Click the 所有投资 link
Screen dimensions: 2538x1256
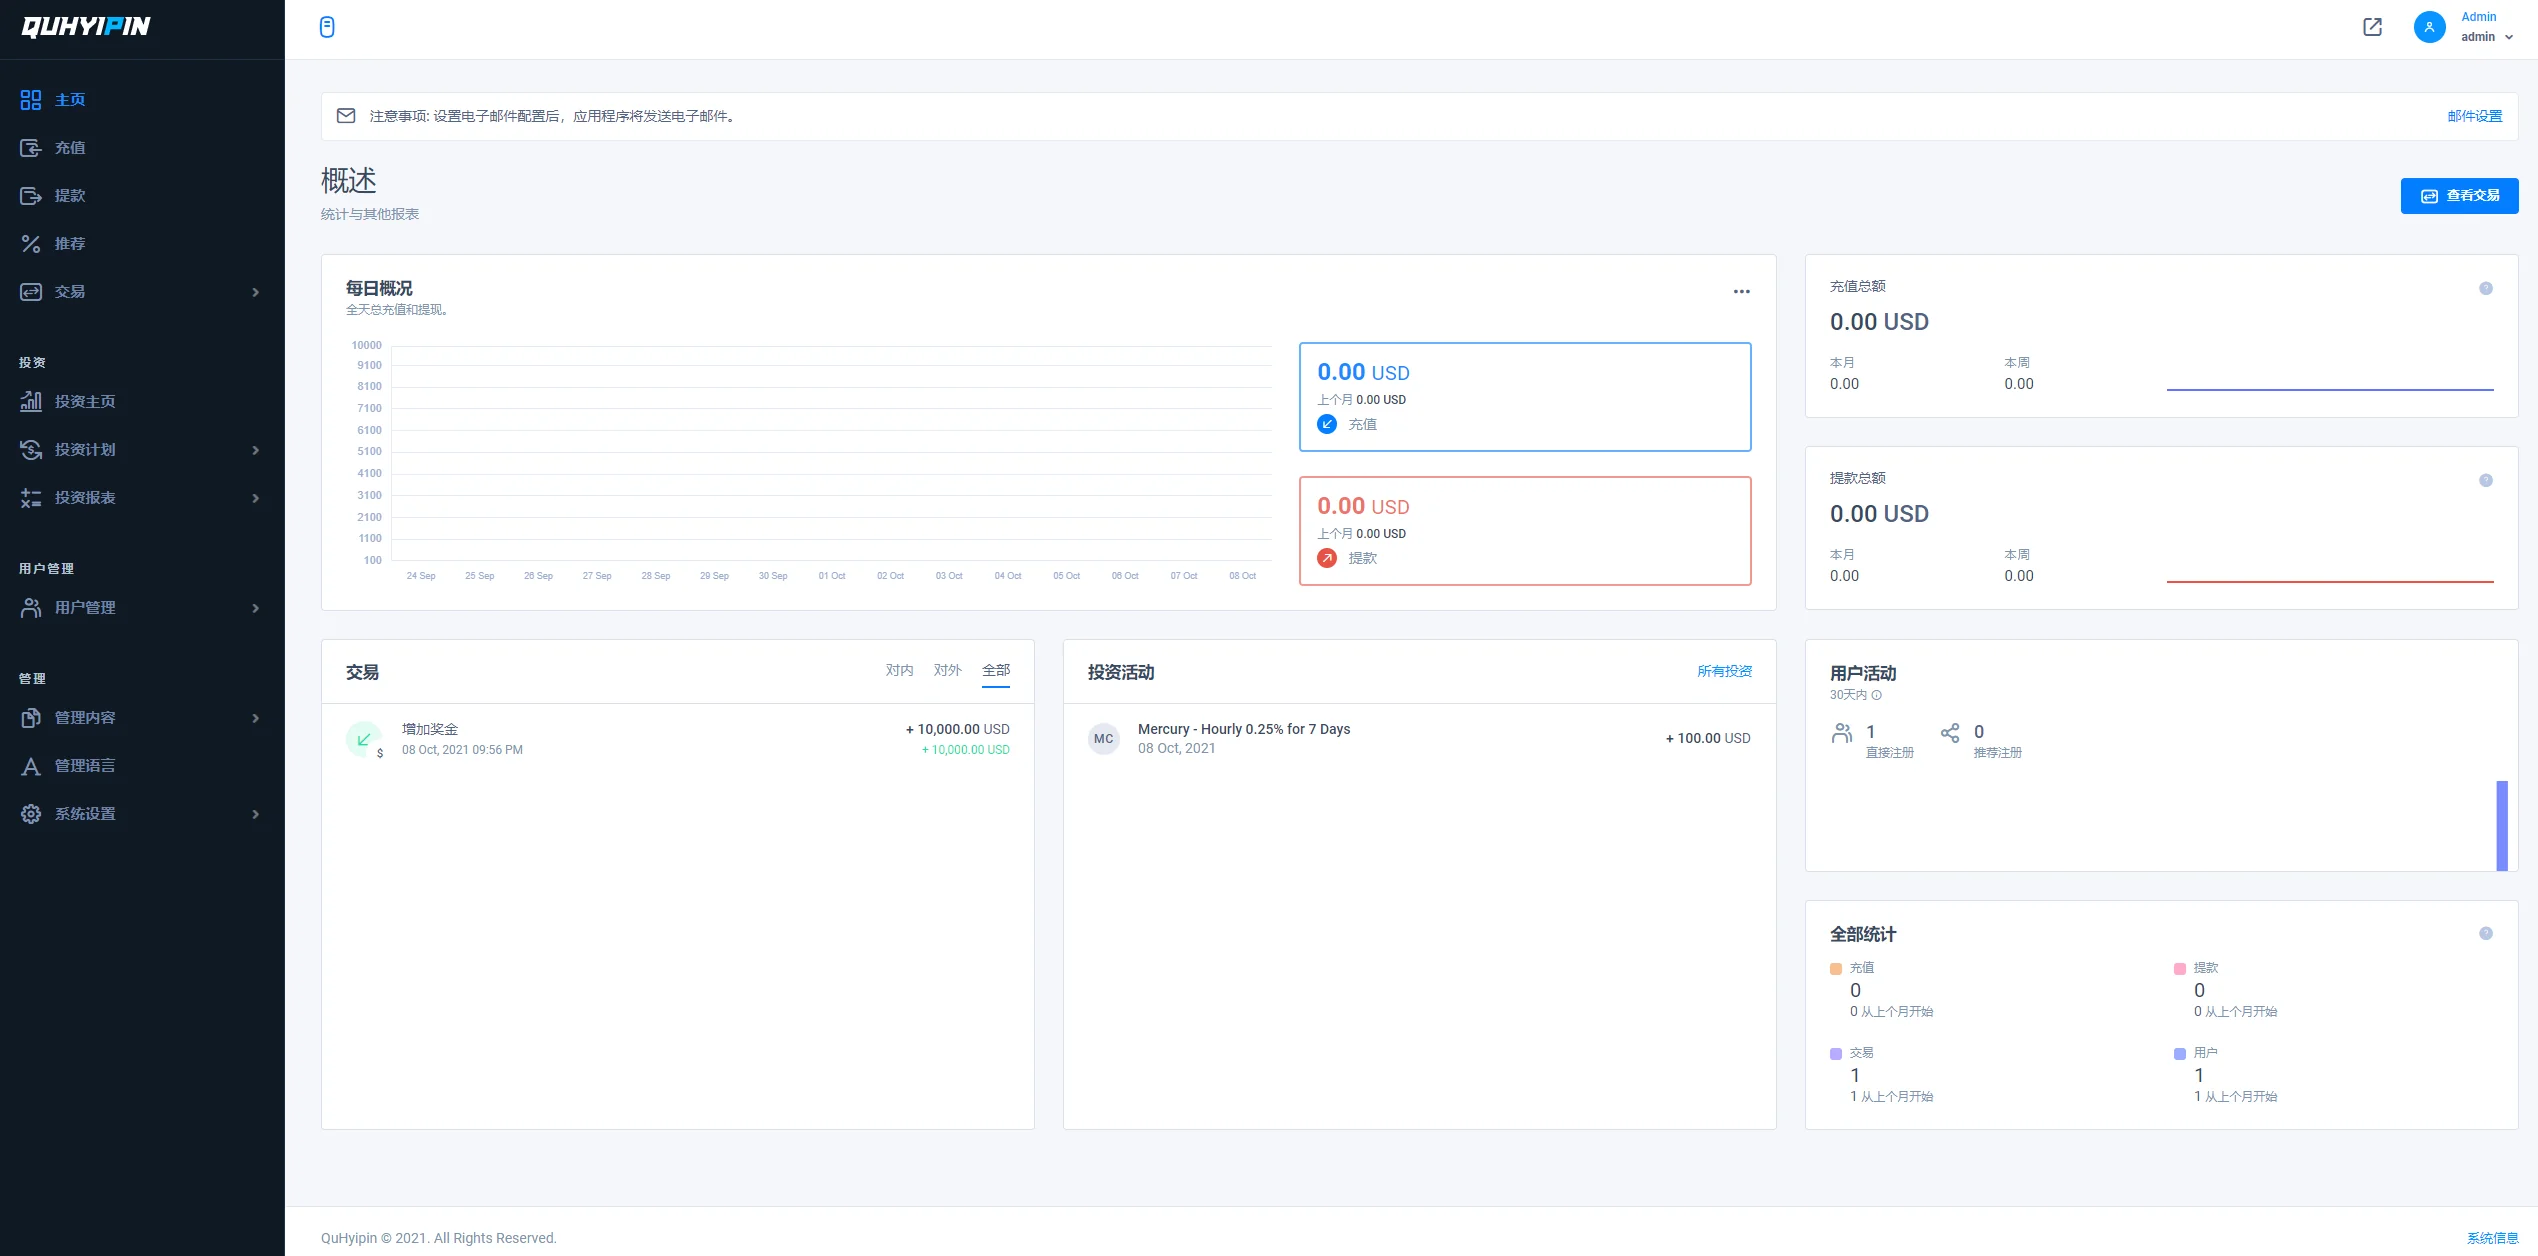point(1724,671)
